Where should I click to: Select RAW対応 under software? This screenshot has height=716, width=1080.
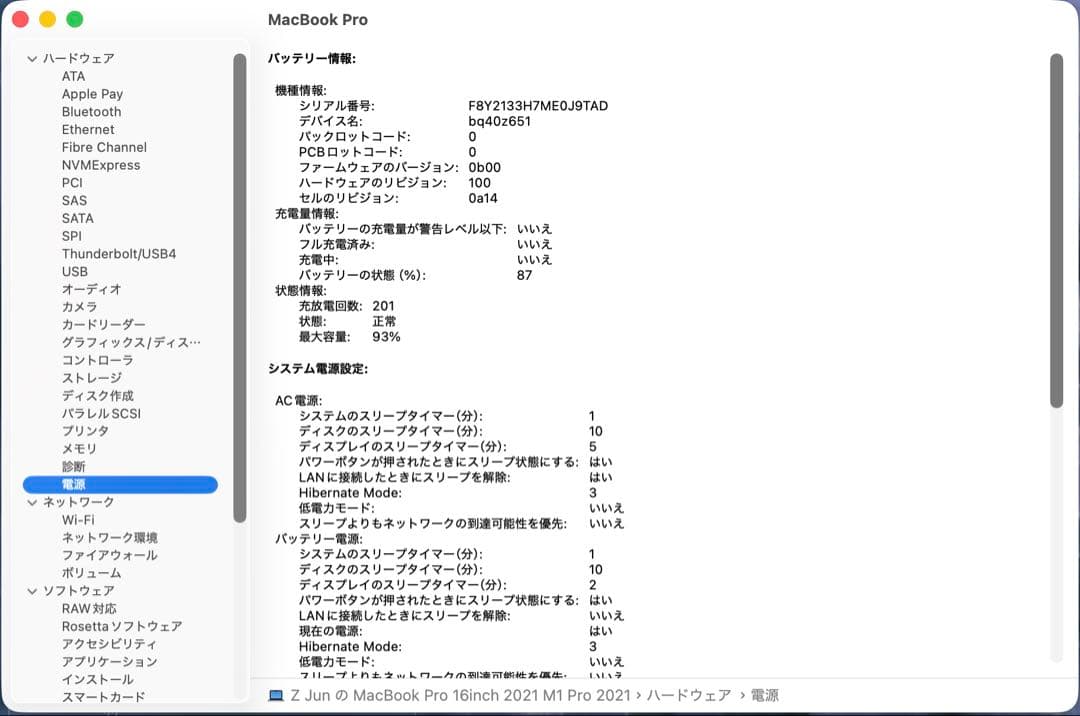(x=89, y=609)
